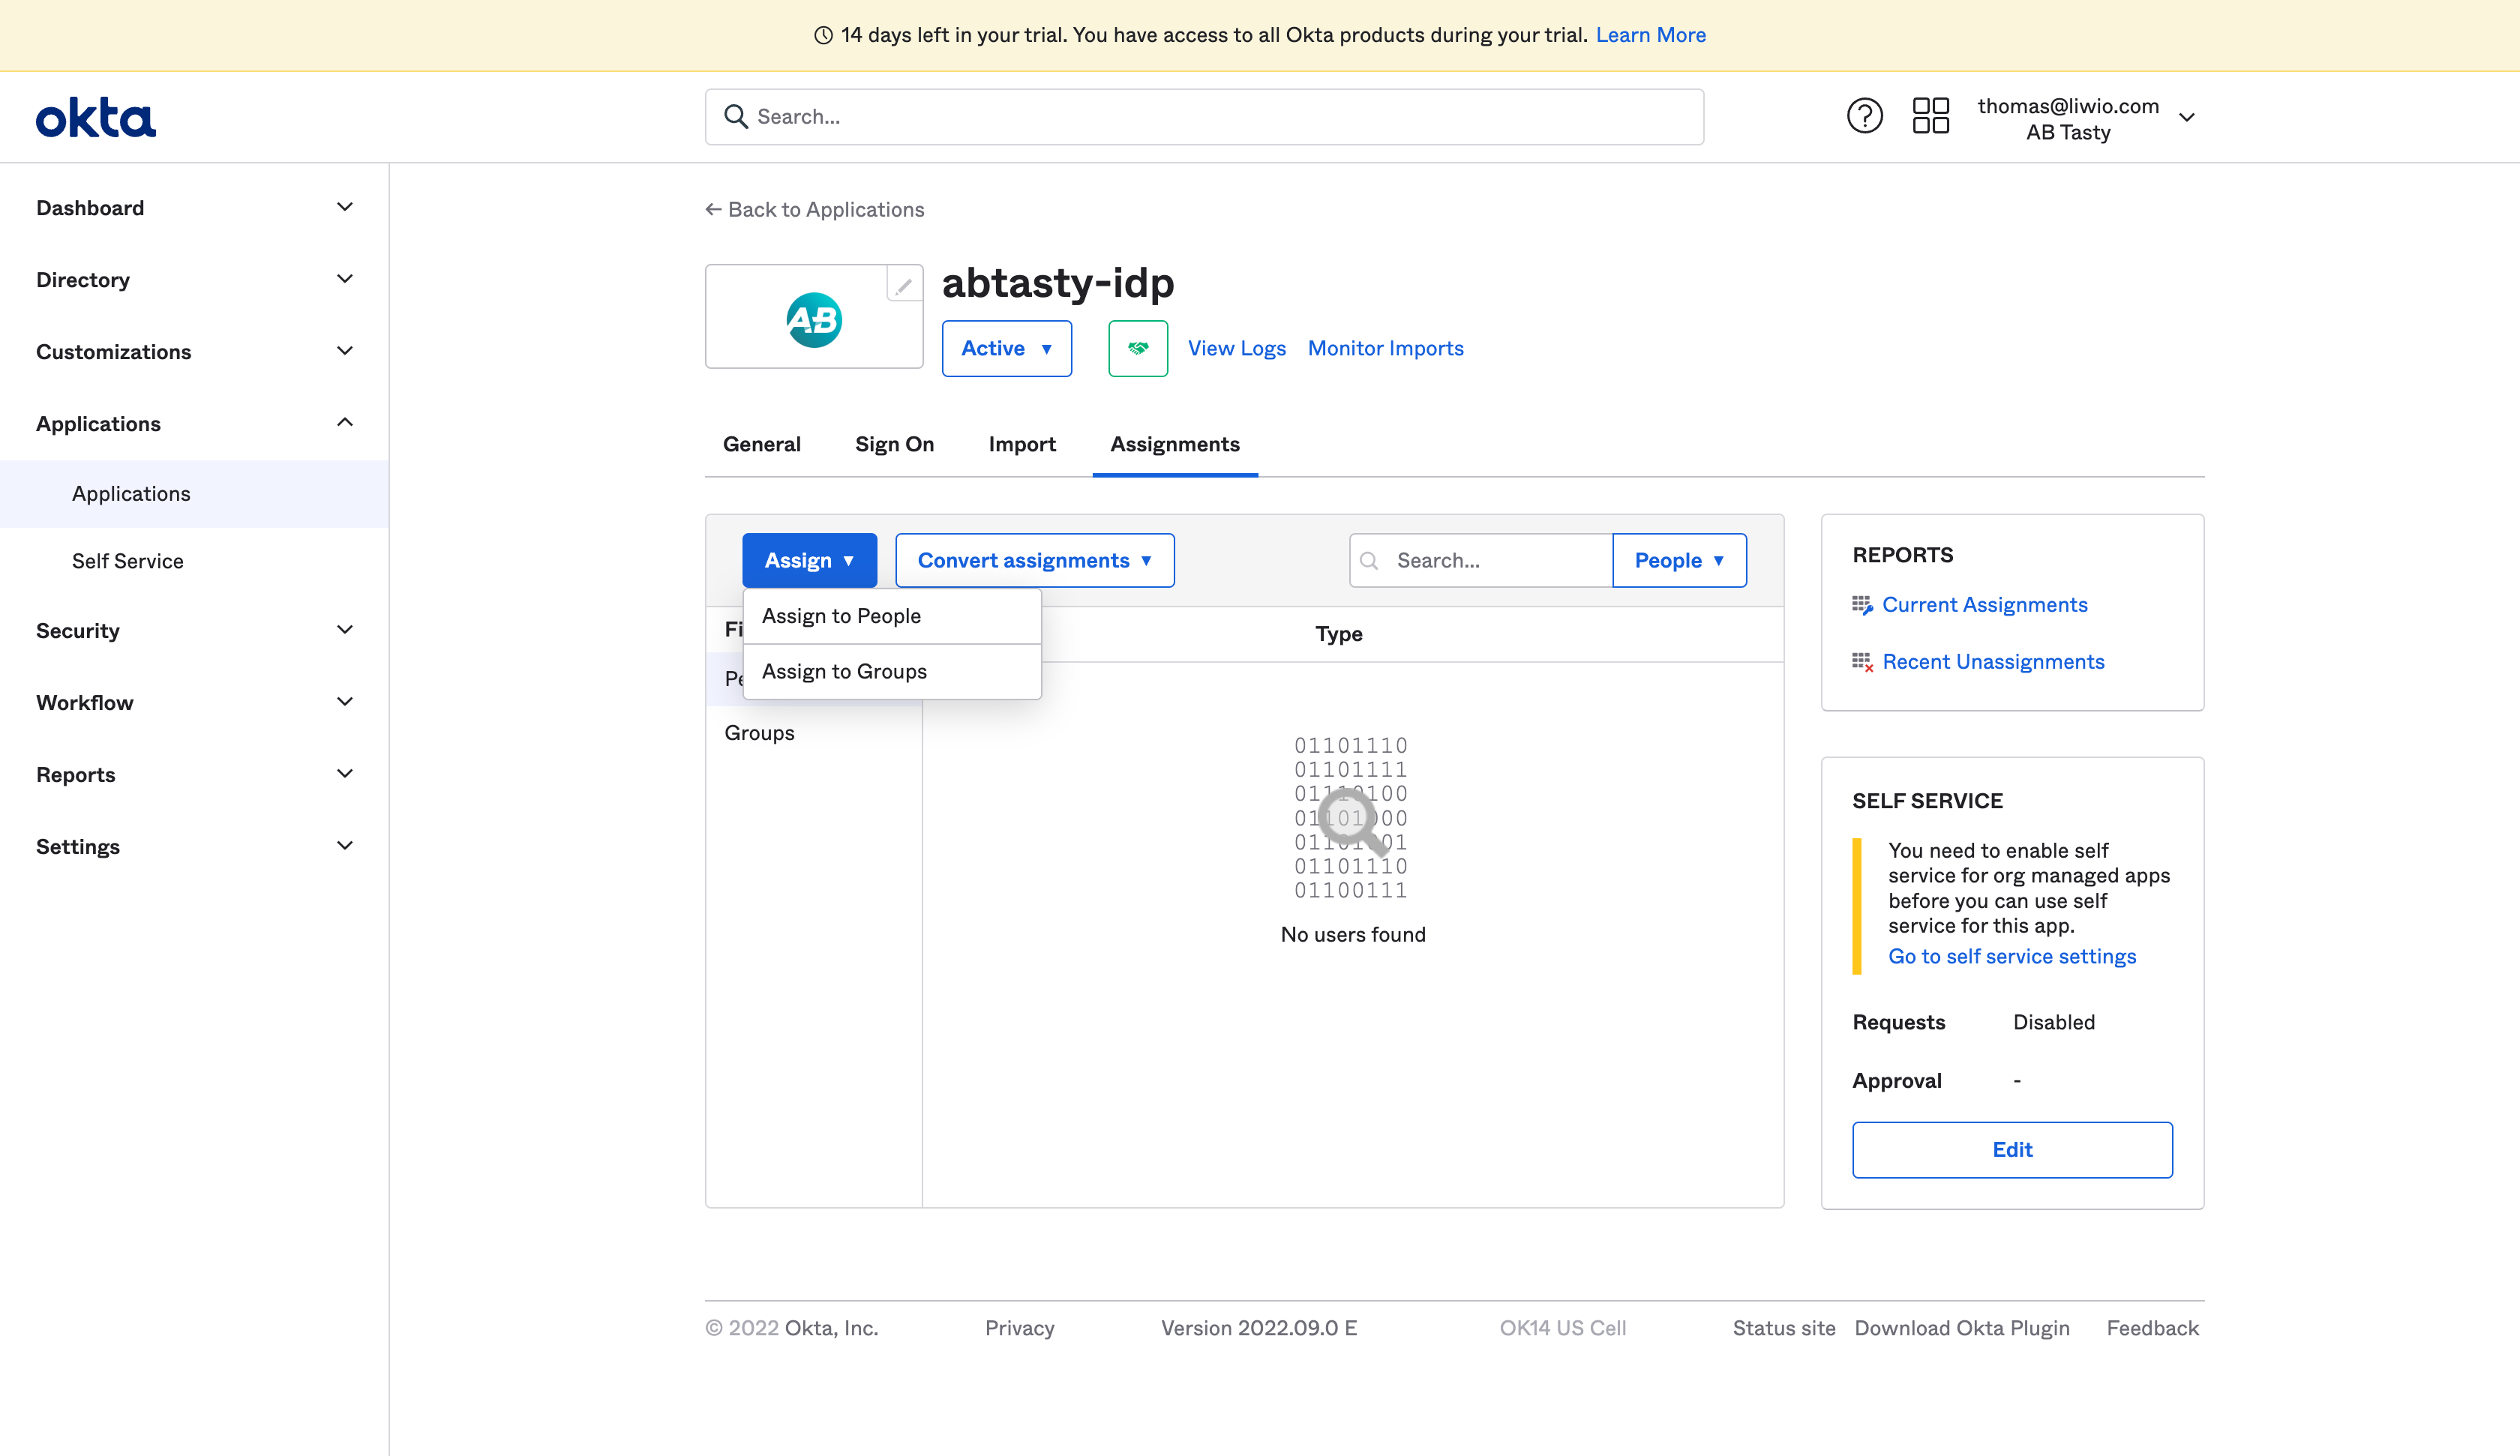Click the magnifier in assignments search box

[x=1370, y=561]
